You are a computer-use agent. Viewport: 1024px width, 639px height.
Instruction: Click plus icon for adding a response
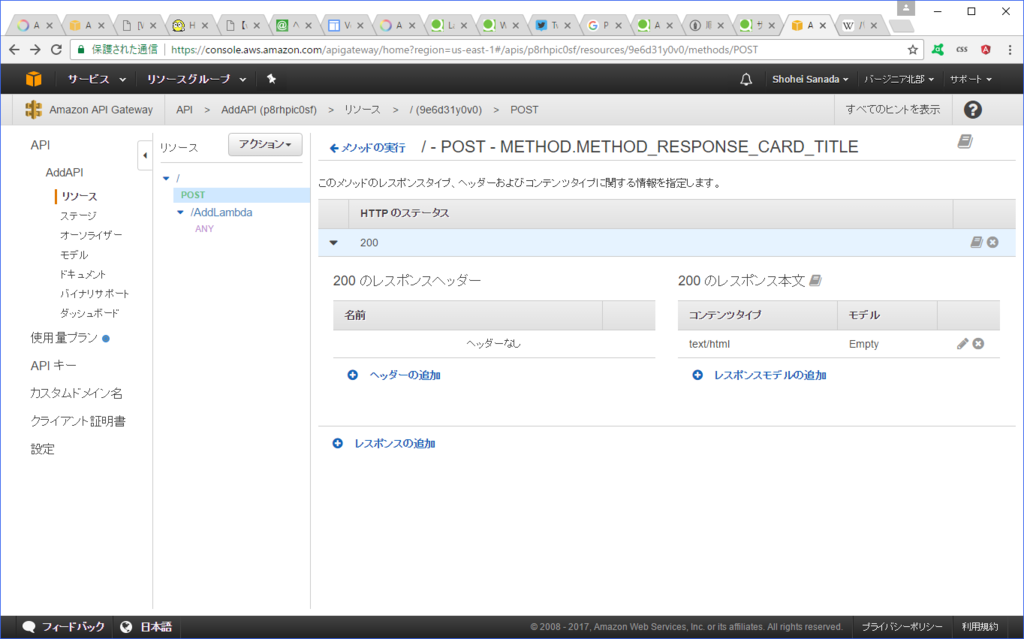pos(338,444)
